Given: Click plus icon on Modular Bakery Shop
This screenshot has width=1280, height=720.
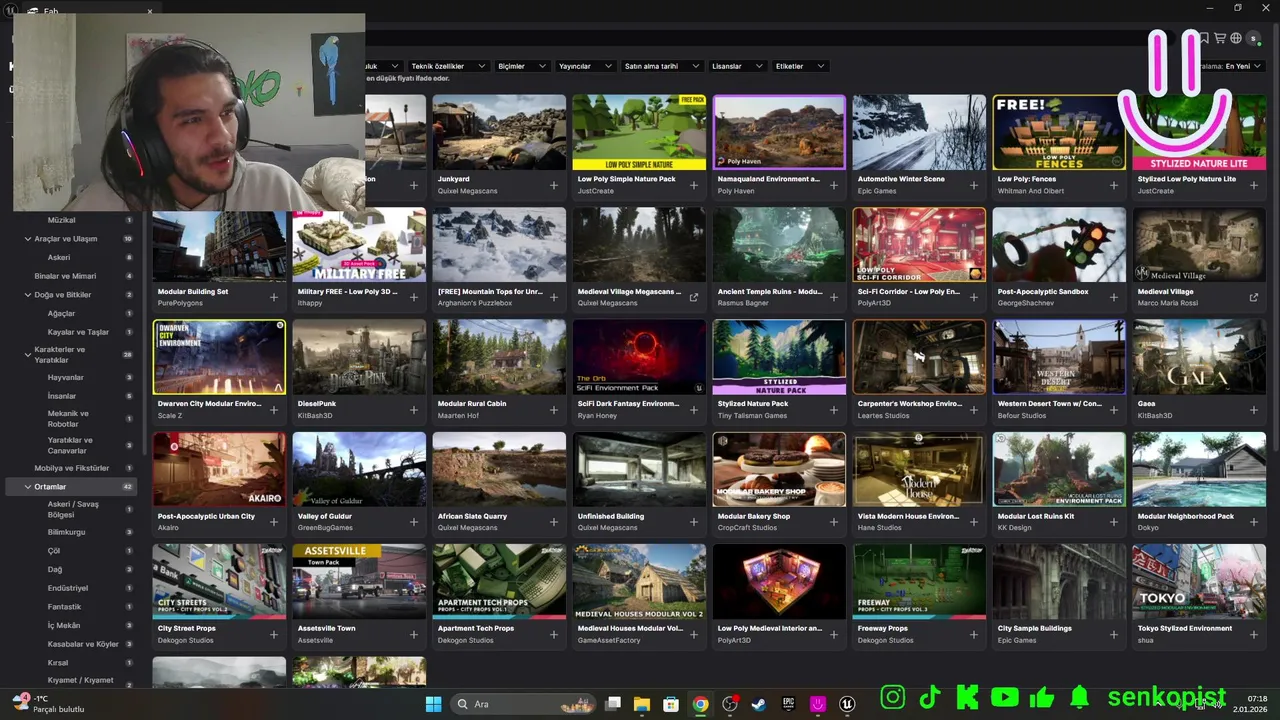Looking at the screenshot, I should tap(834, 522).
